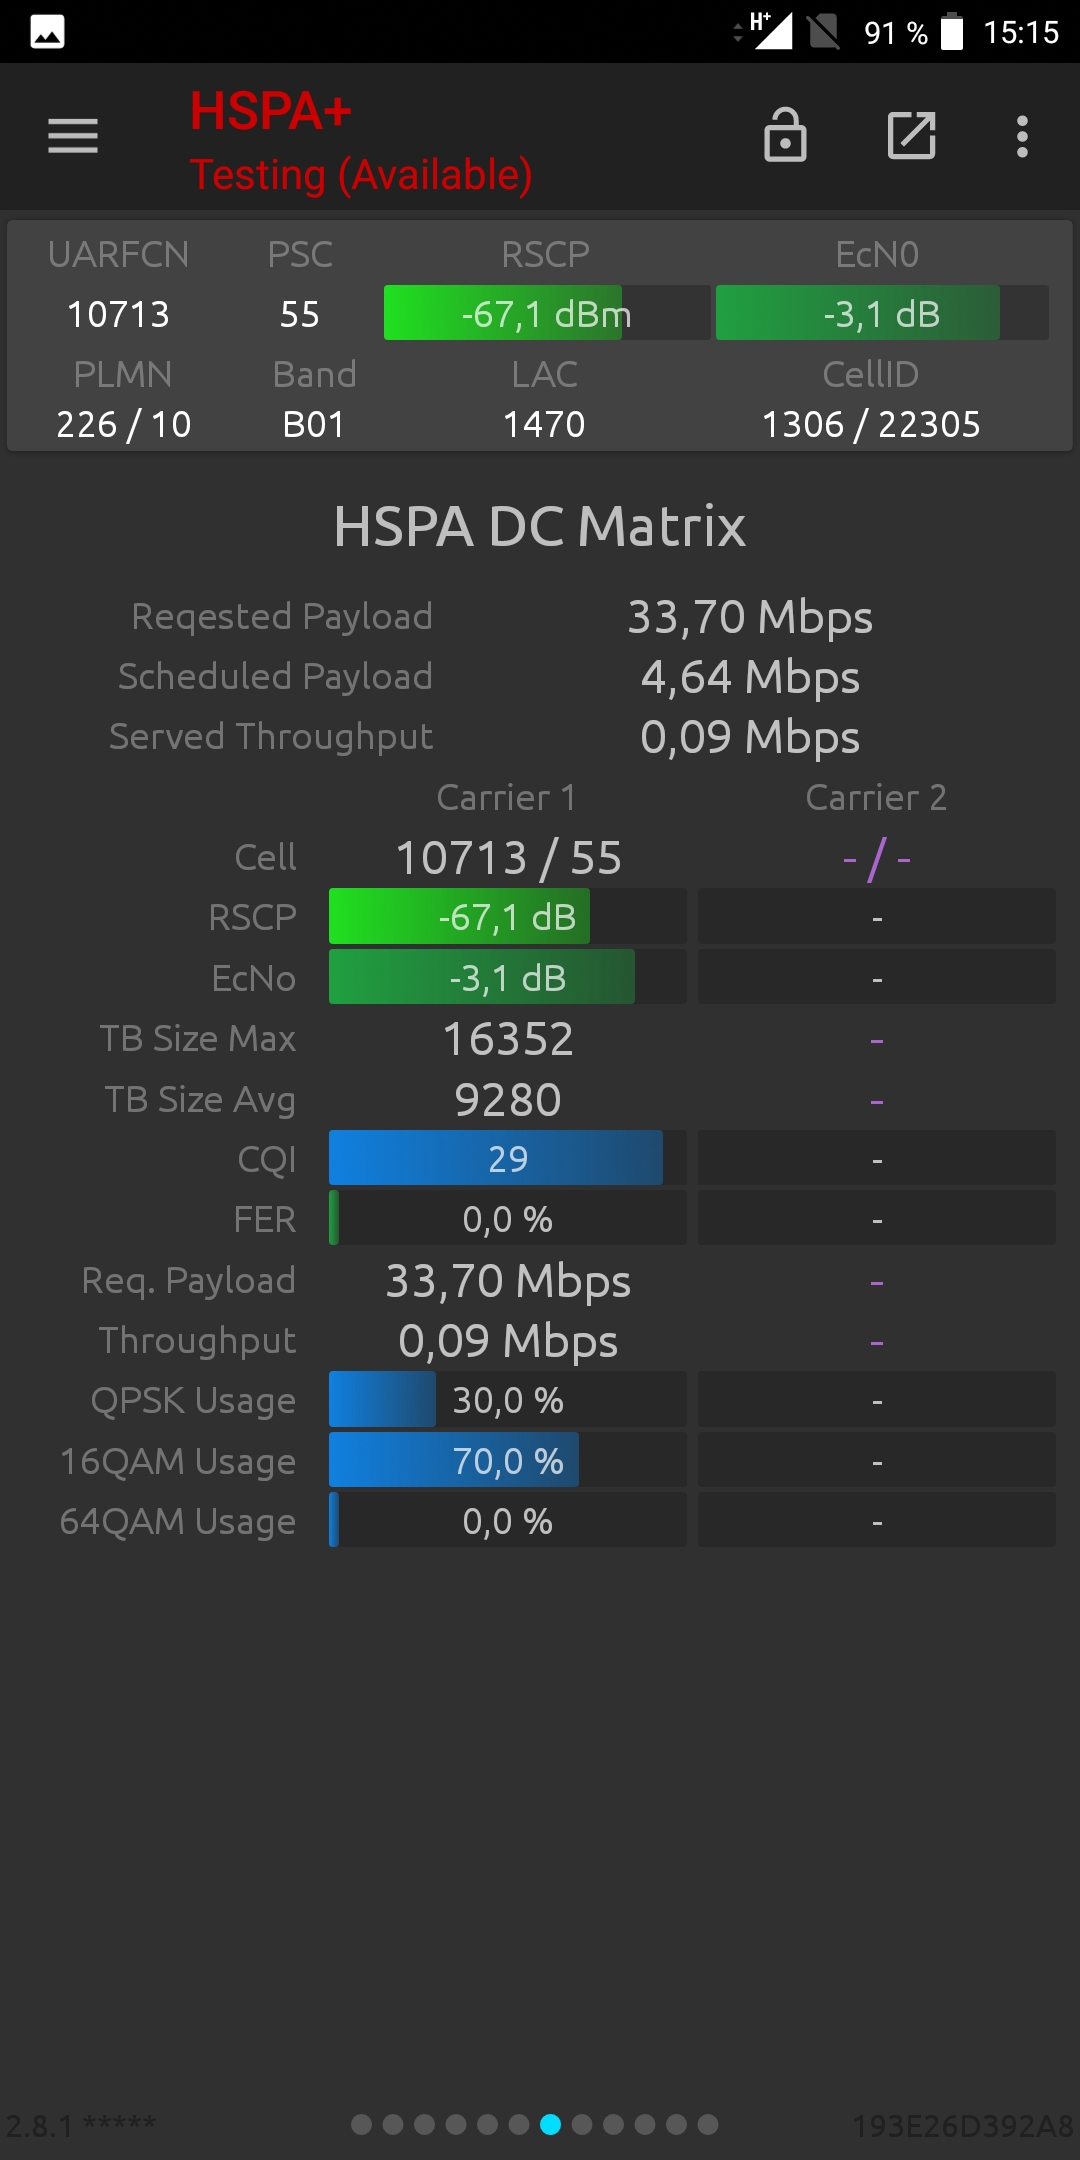The image size is (1080, 2160).
Task: Tap the HSPA DC Matrix heading
Action: [540, 526]
